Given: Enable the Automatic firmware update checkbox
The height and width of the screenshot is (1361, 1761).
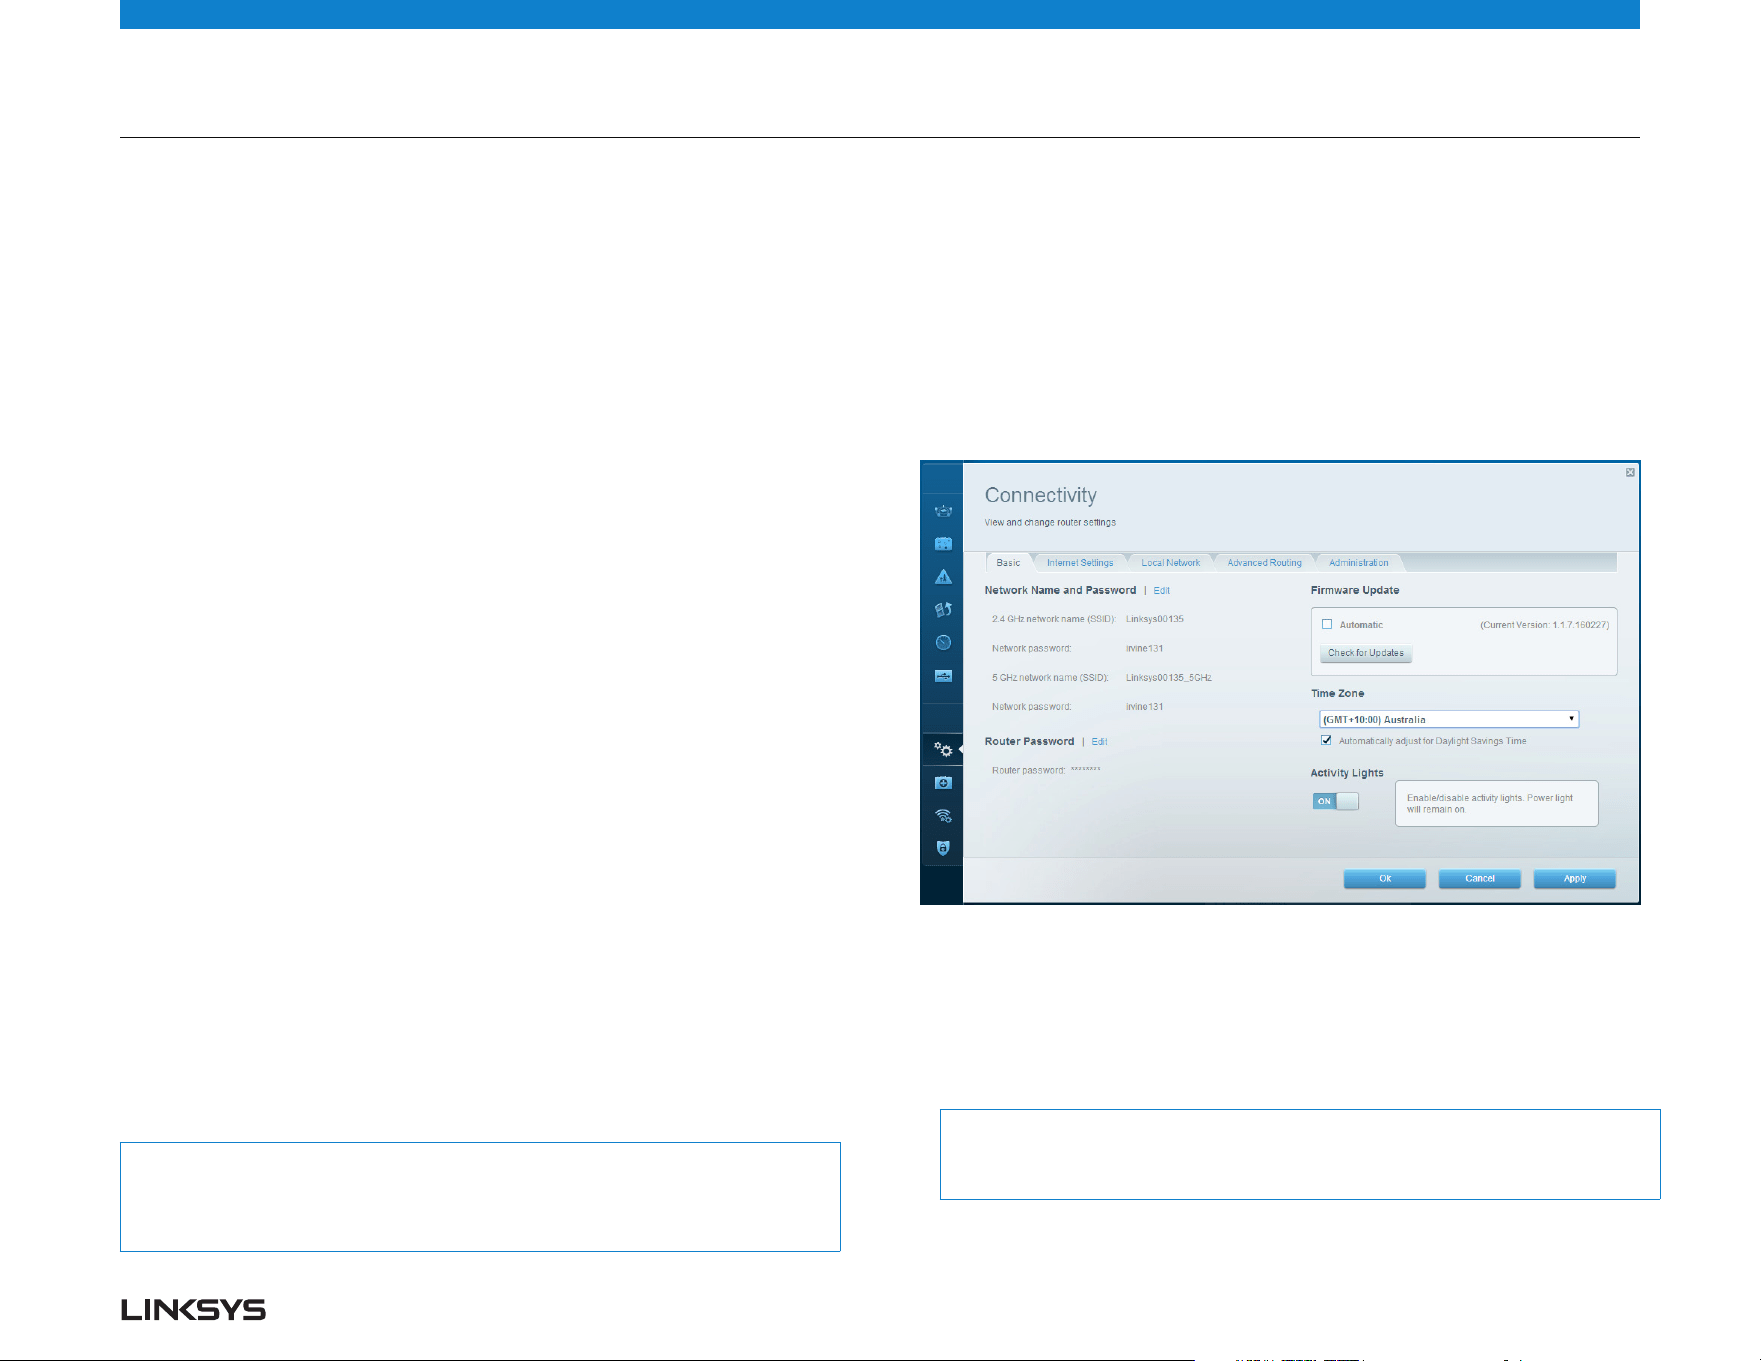Looking at the screenshot, I should click(x=1327, y=624).
